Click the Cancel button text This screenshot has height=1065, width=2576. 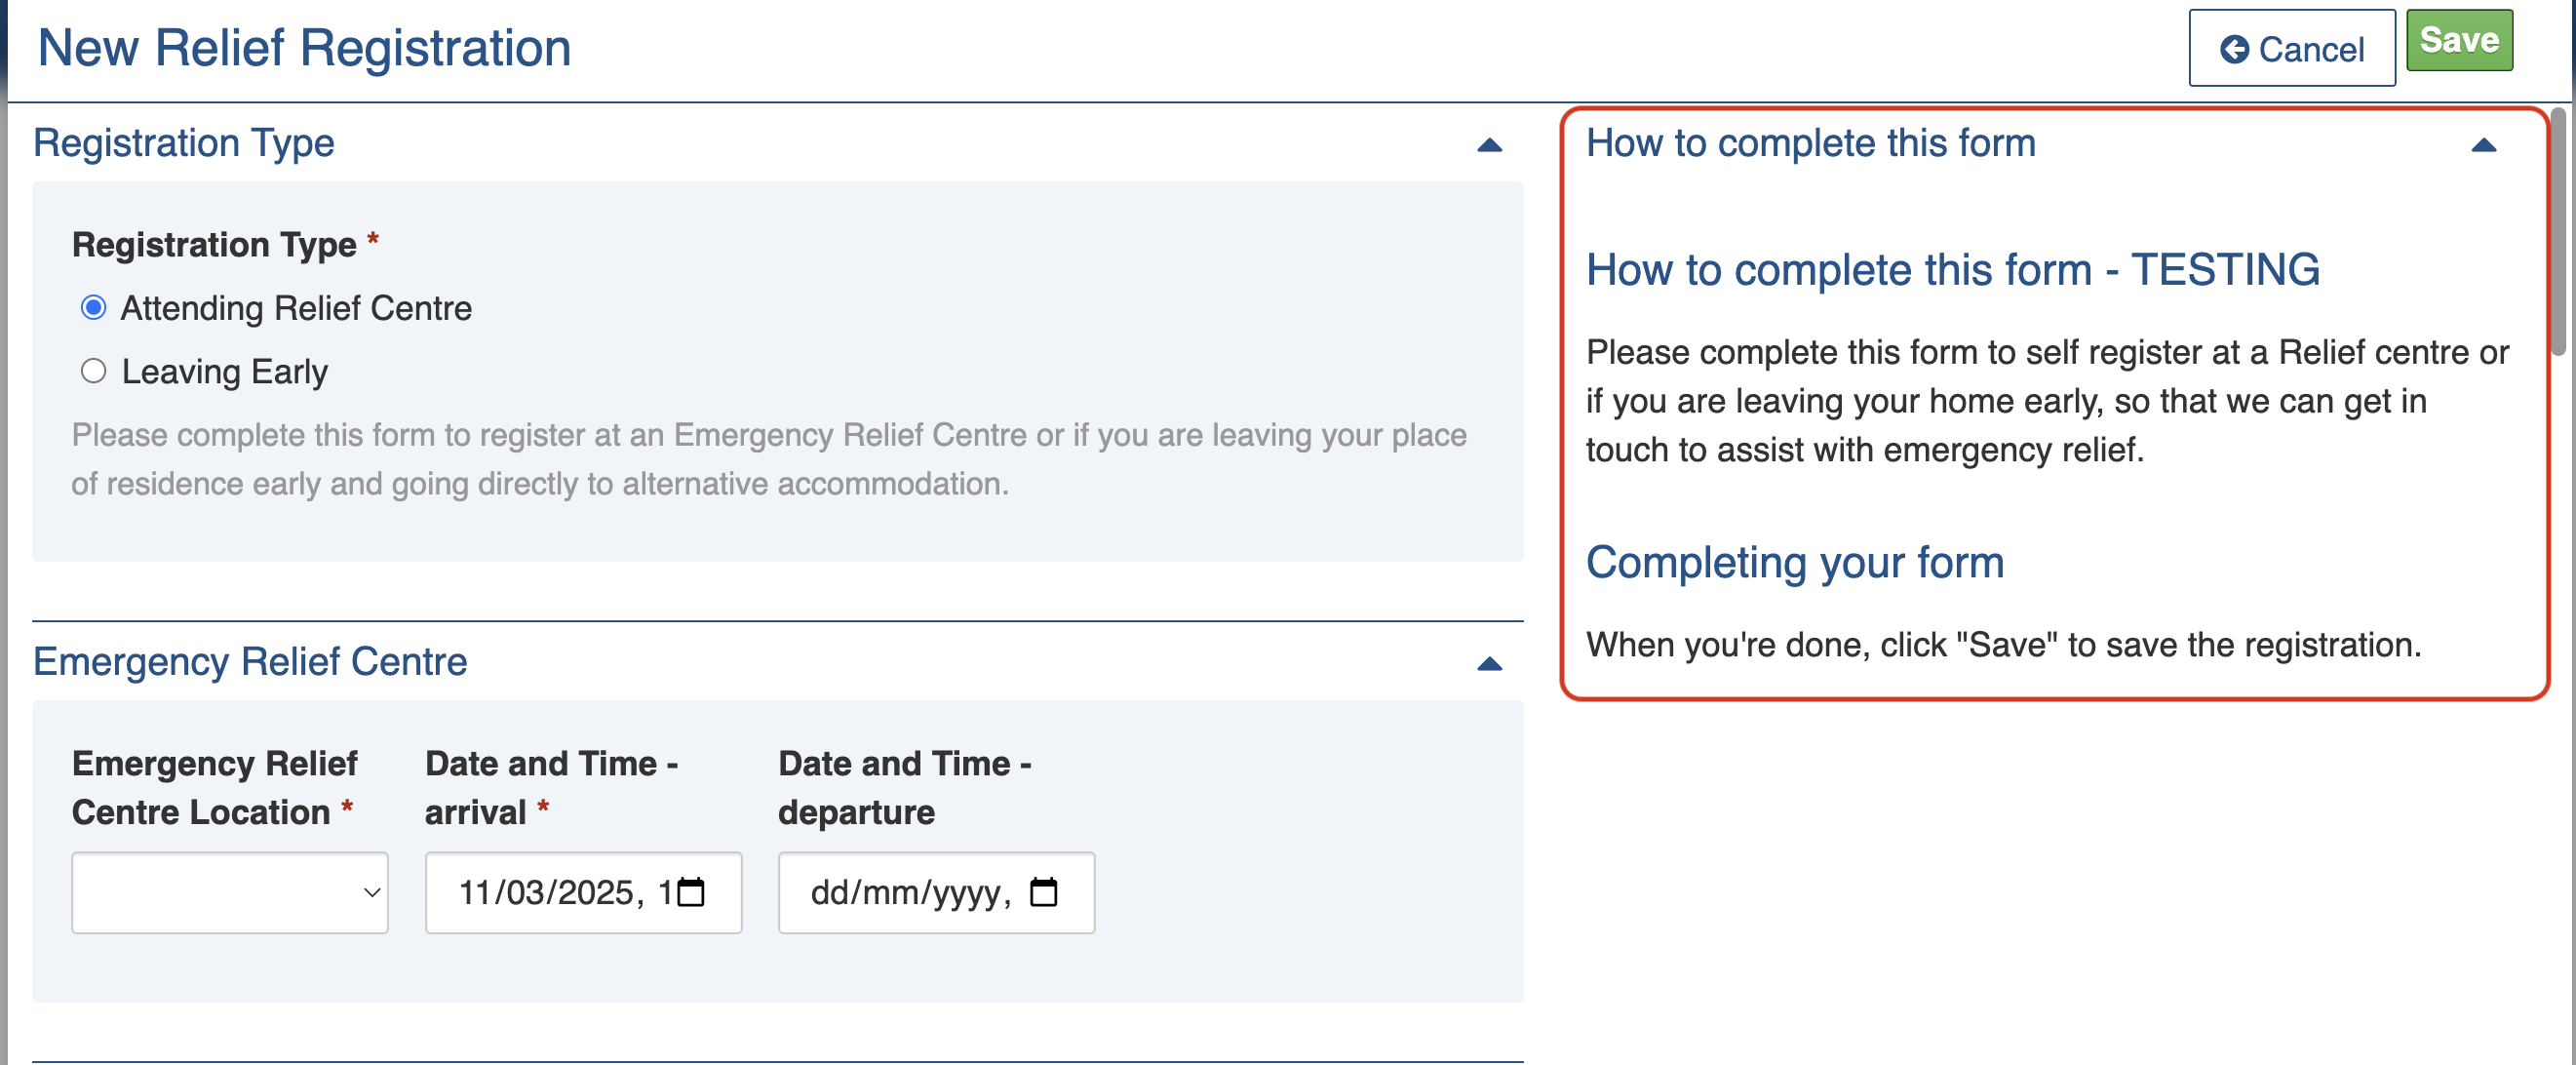[x=2311, y=49]
